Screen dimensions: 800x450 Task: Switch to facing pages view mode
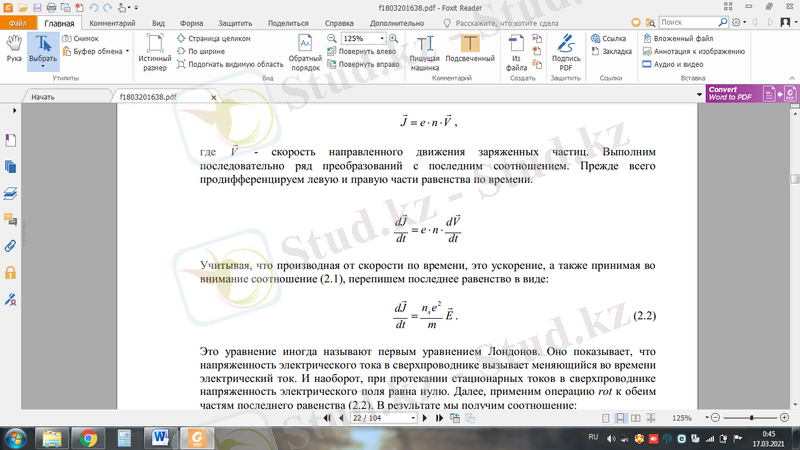[x=636, y=417]
